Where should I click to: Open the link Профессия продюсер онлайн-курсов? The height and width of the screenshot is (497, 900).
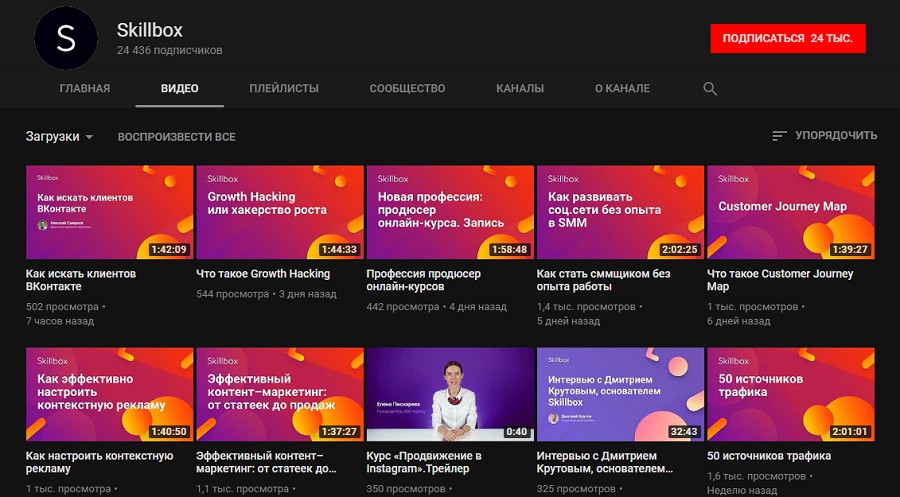(424, 280)
